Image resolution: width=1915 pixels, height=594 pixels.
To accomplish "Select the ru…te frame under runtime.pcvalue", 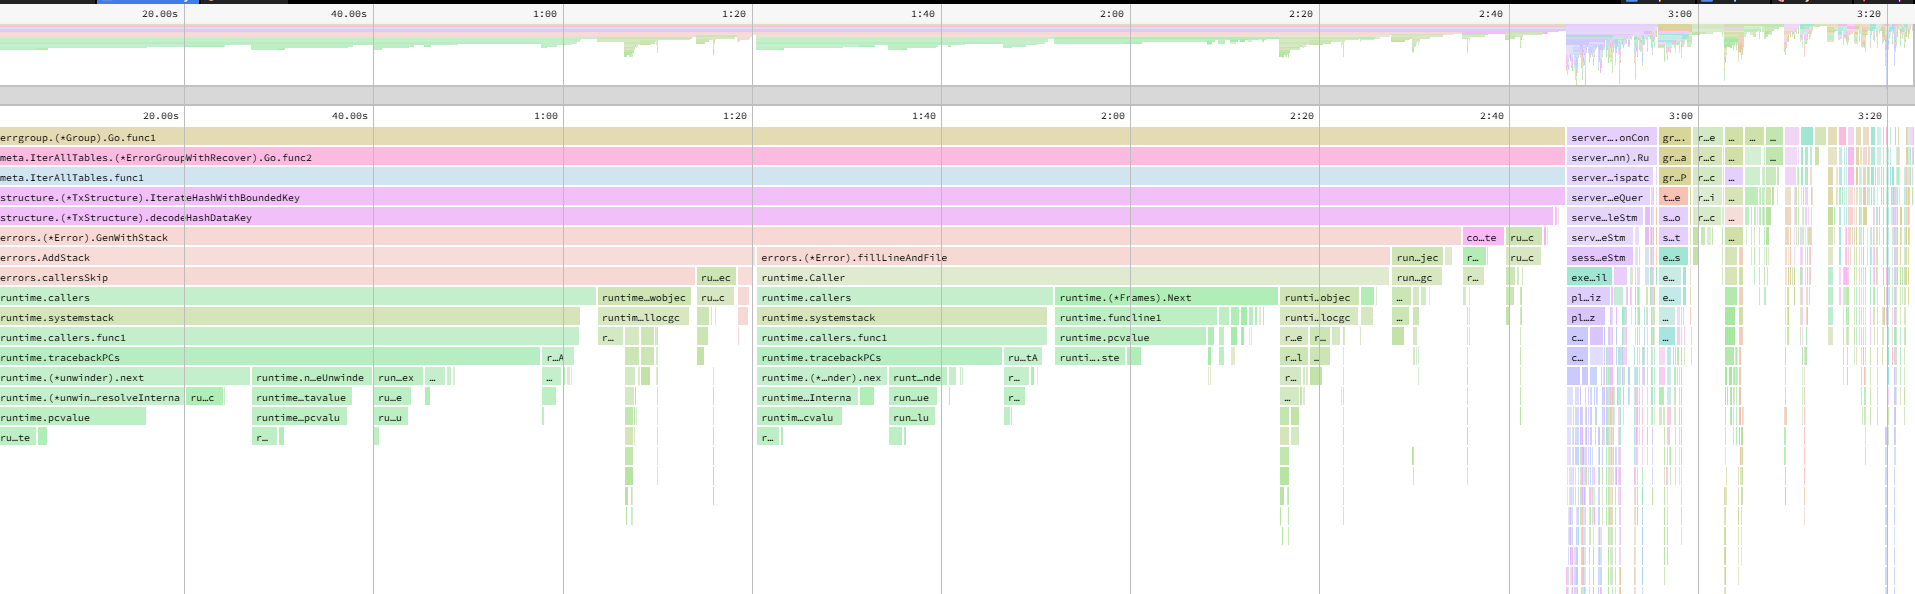I will (x=17, y=437).
